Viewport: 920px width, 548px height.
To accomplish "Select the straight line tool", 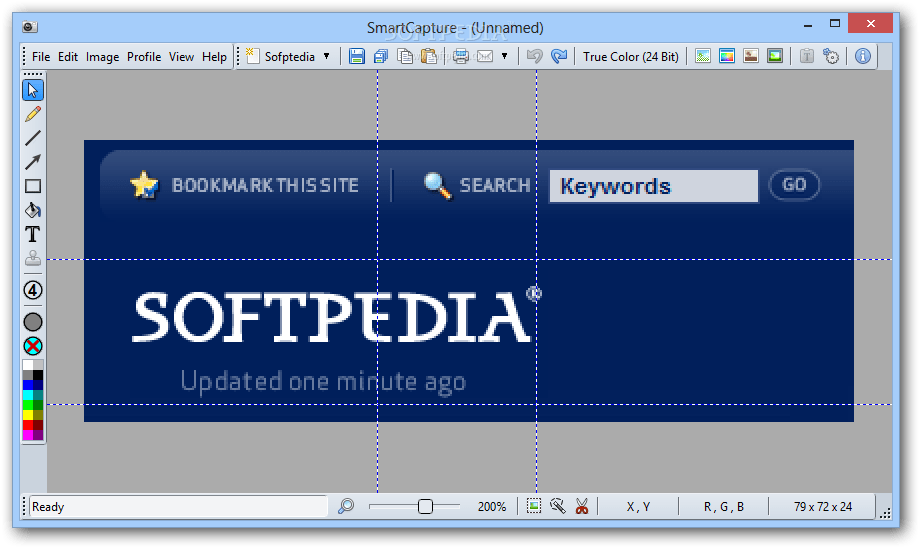I will point(33,138).
